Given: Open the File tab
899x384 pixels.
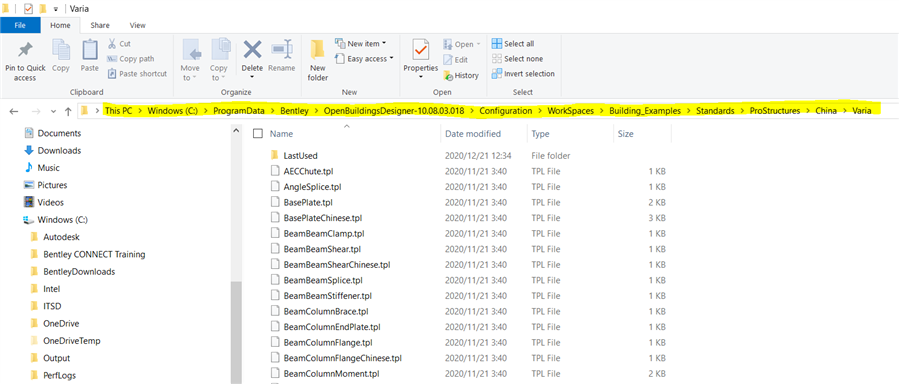Looking at the screenshot, I should (20, 25).
